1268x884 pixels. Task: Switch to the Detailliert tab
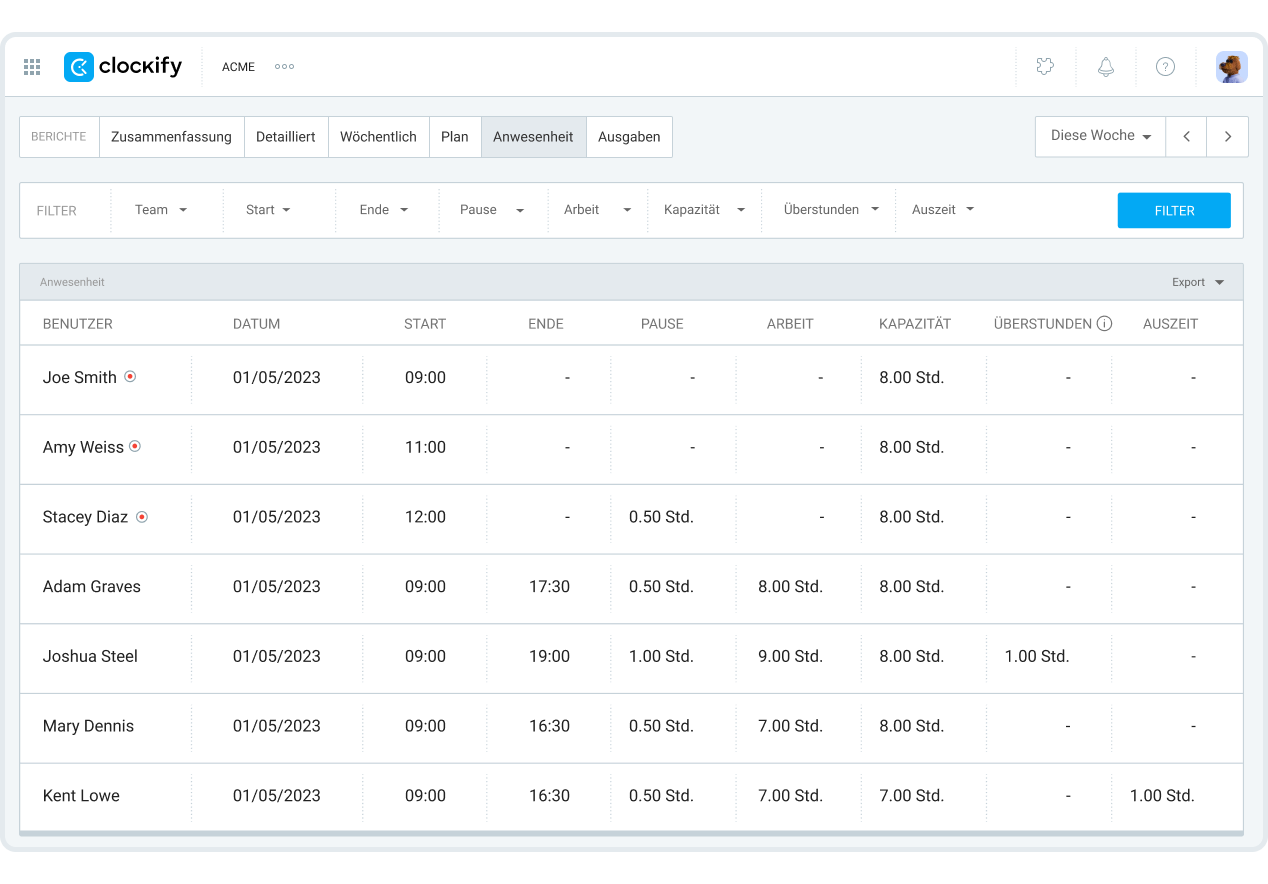click(286, 137)
